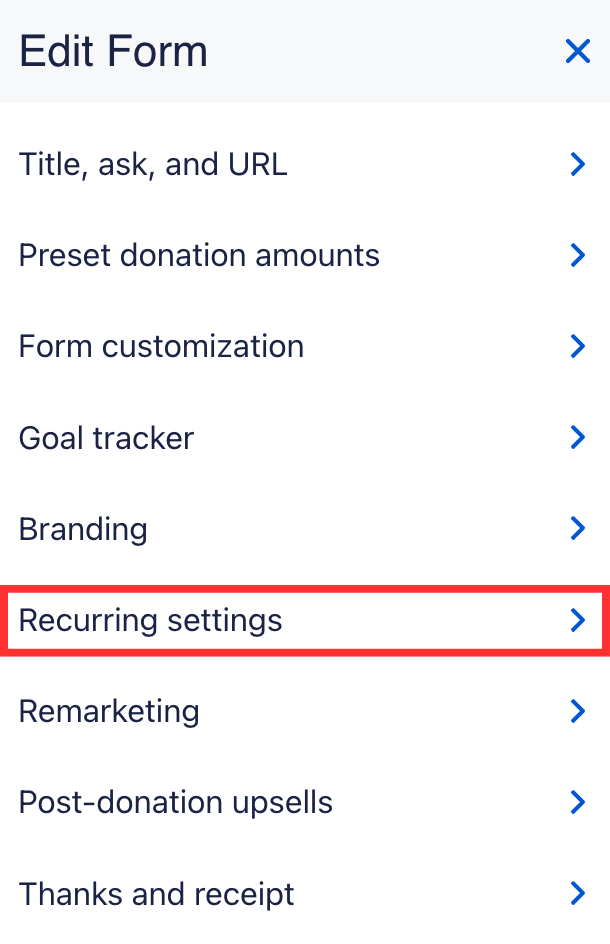This screenshot has width=610, height=944.
Task: Expand the Goal tracker chevron
Action: tap(576, 437)
